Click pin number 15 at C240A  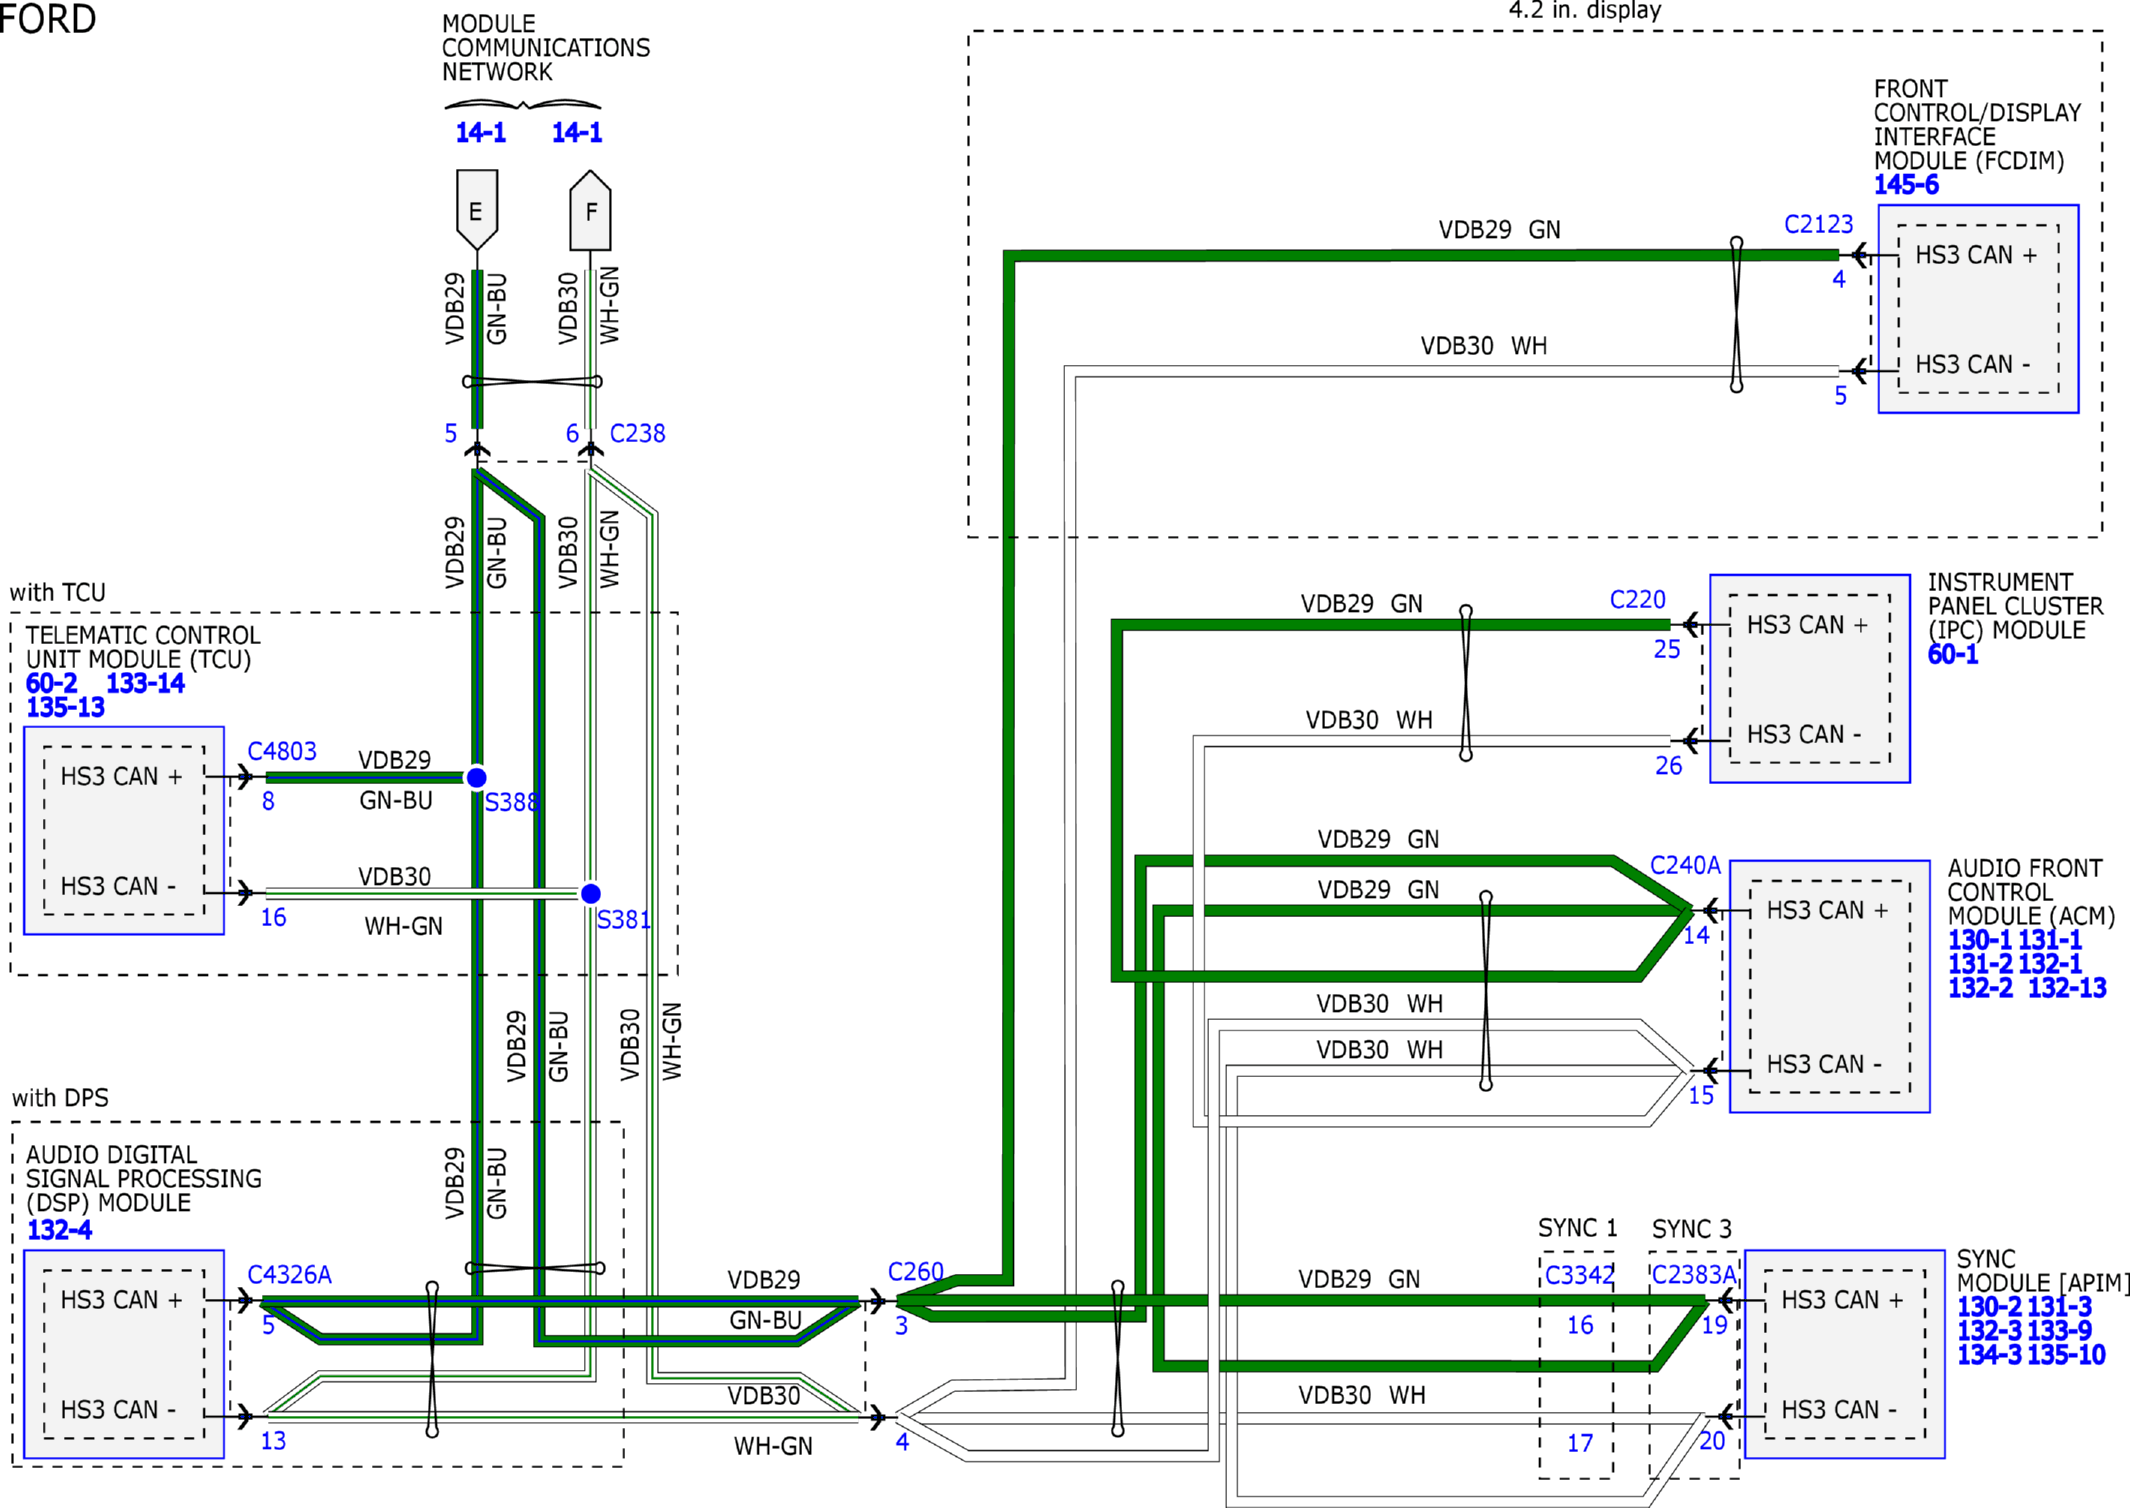click(1701, 1096)
